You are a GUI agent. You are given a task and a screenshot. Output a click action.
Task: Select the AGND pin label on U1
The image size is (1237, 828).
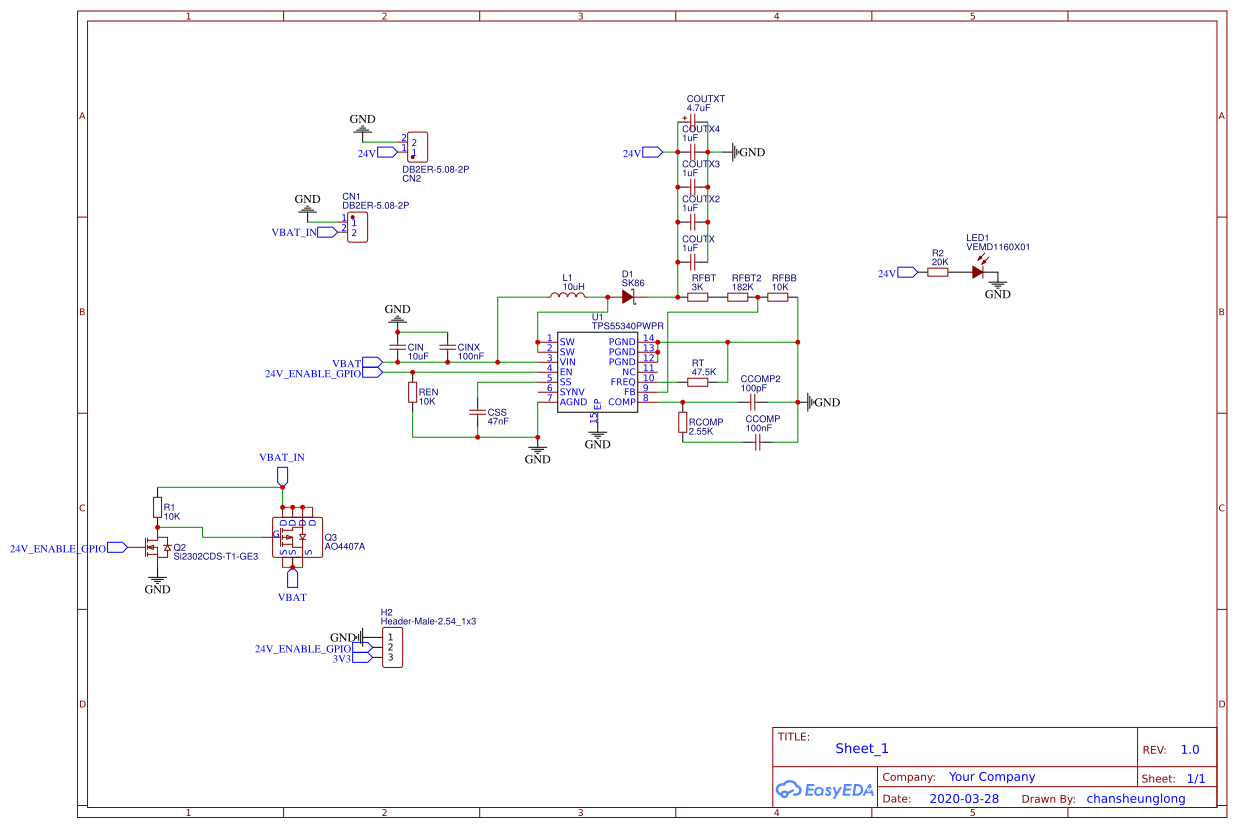coord(574,402)
